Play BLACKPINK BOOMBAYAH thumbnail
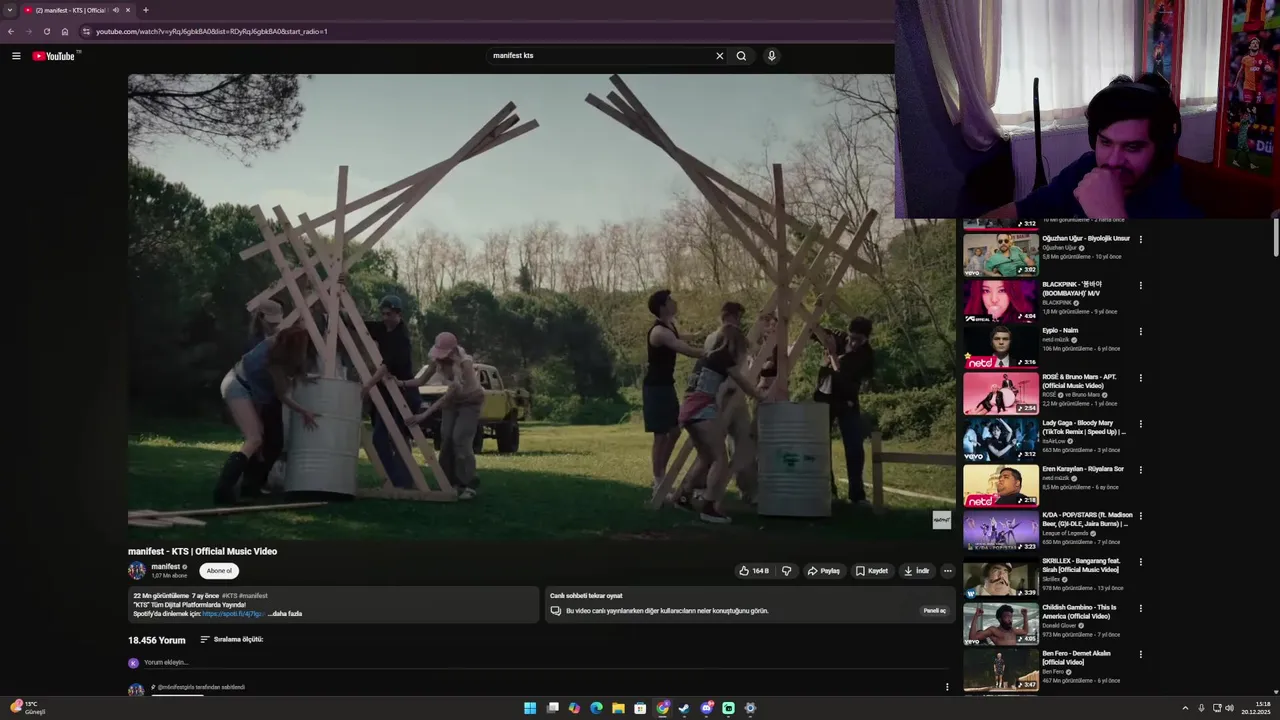Screen dimensions: 1280x720 pos(1001,300)
